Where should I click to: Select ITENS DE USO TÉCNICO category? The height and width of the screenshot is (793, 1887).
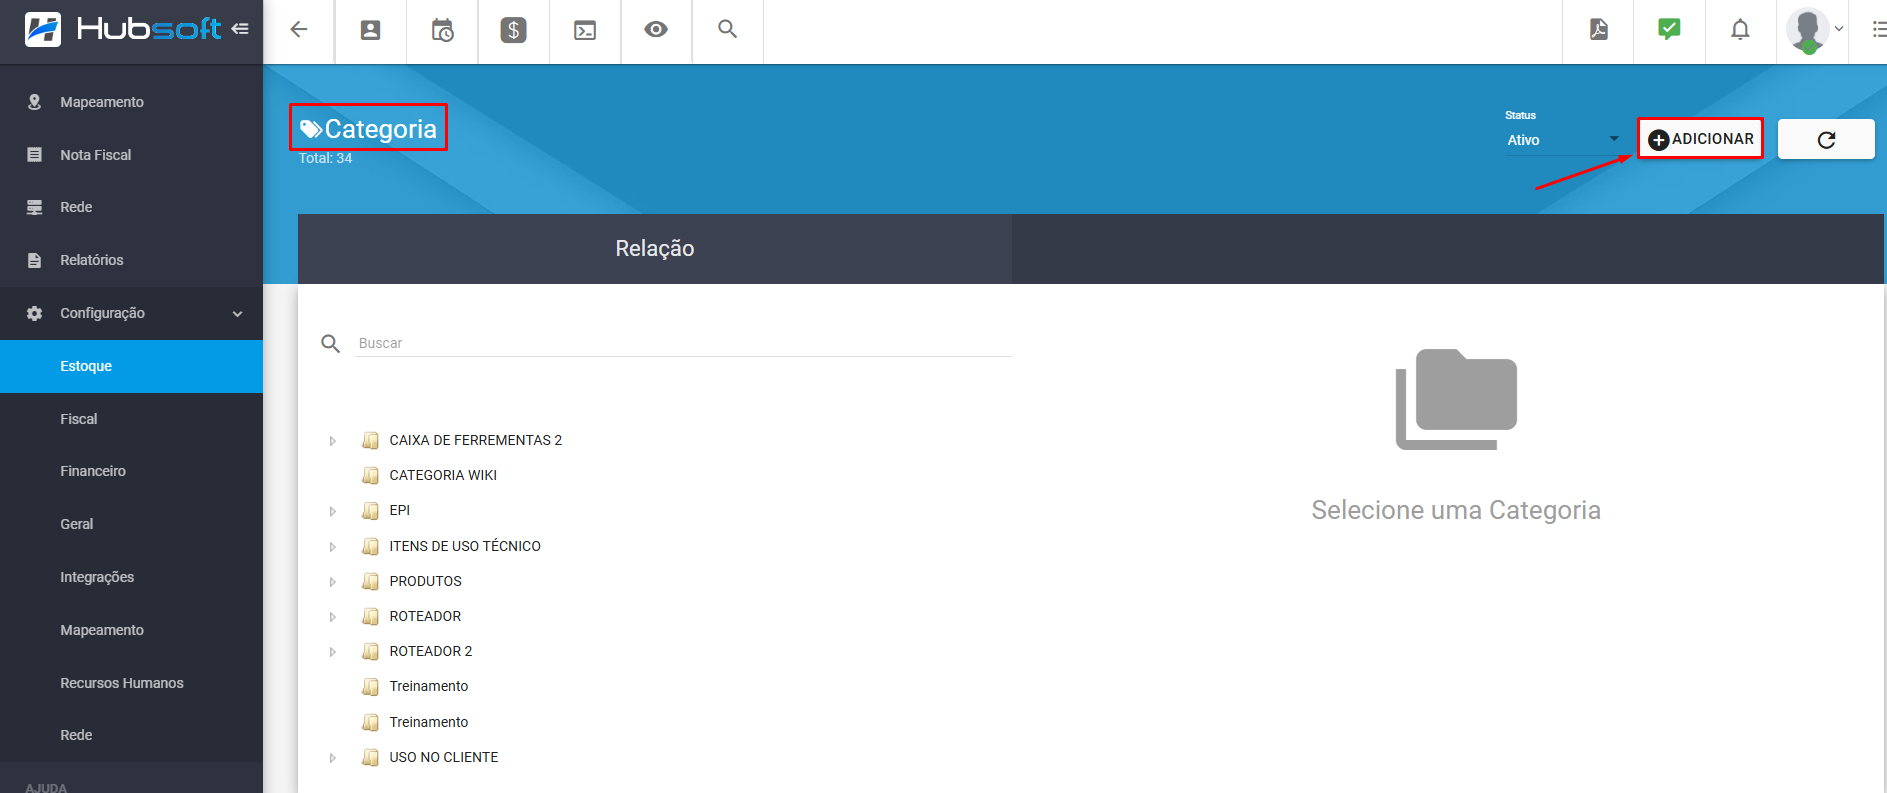(x=465, y=546)
